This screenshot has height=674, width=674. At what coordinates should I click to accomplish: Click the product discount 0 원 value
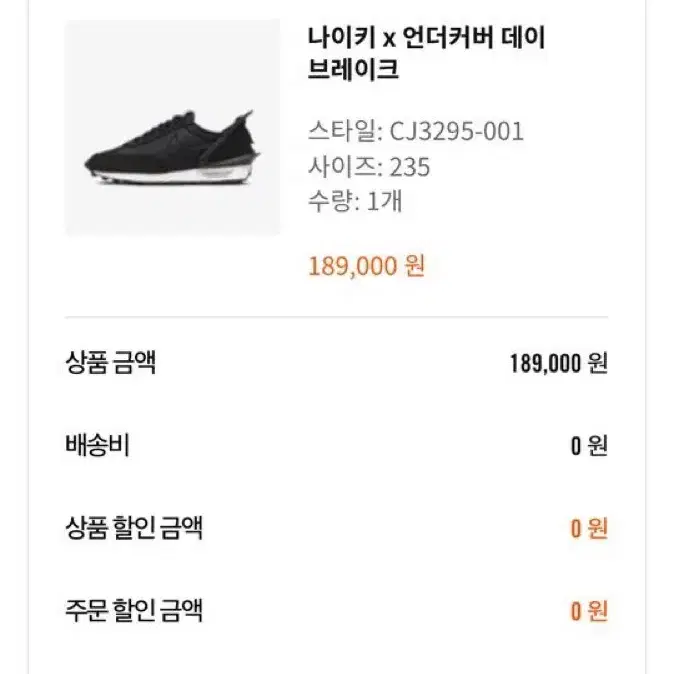(x=589, y=528)
